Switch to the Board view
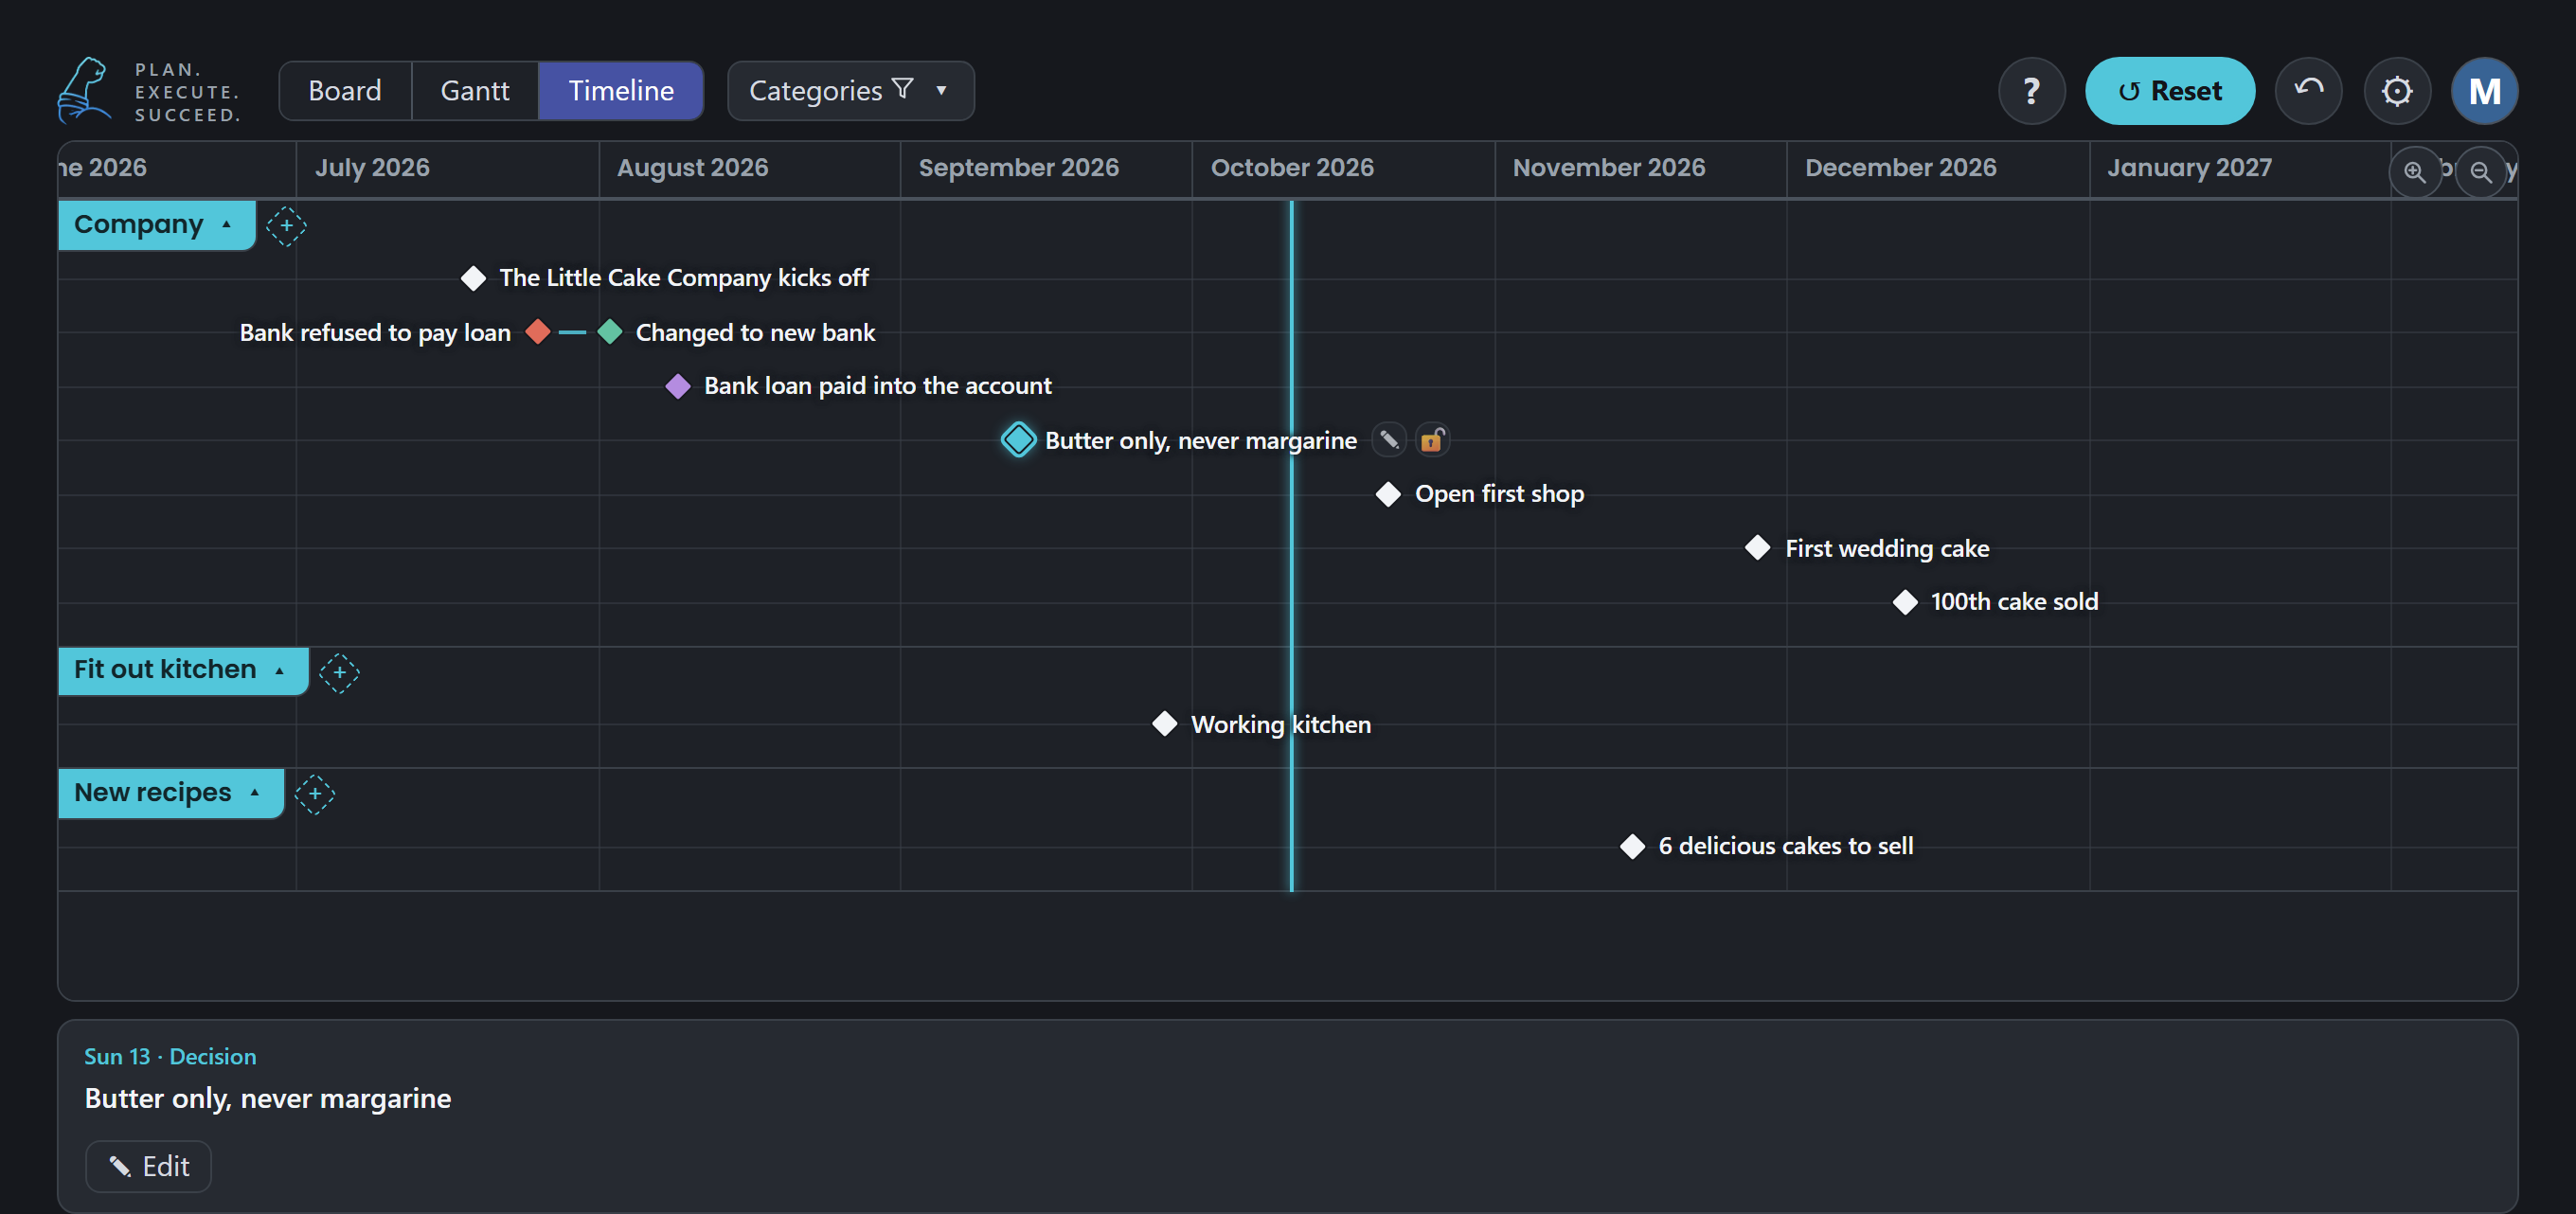This screenshot has height=1214, width=2576. tap(345, 91)
